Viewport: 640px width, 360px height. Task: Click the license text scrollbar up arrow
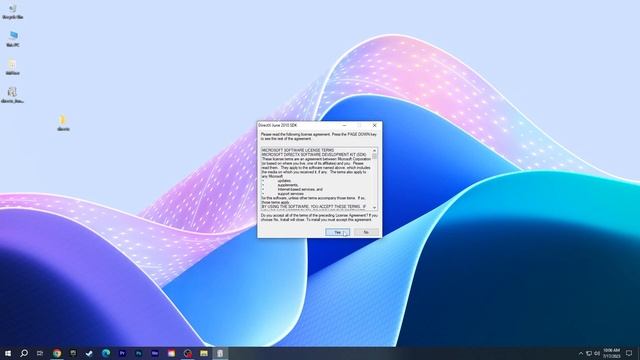pos(374,150)
